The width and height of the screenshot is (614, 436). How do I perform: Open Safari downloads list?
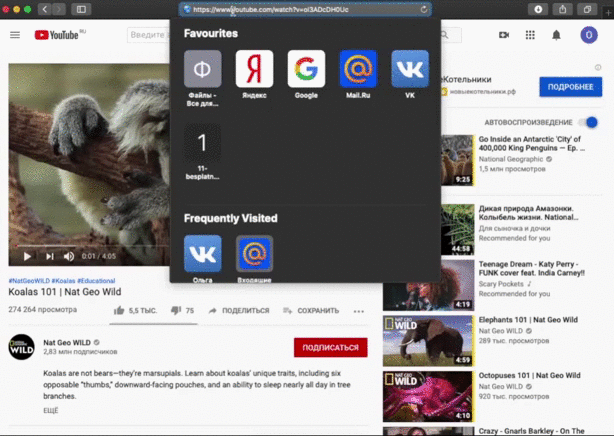(538, 9)
